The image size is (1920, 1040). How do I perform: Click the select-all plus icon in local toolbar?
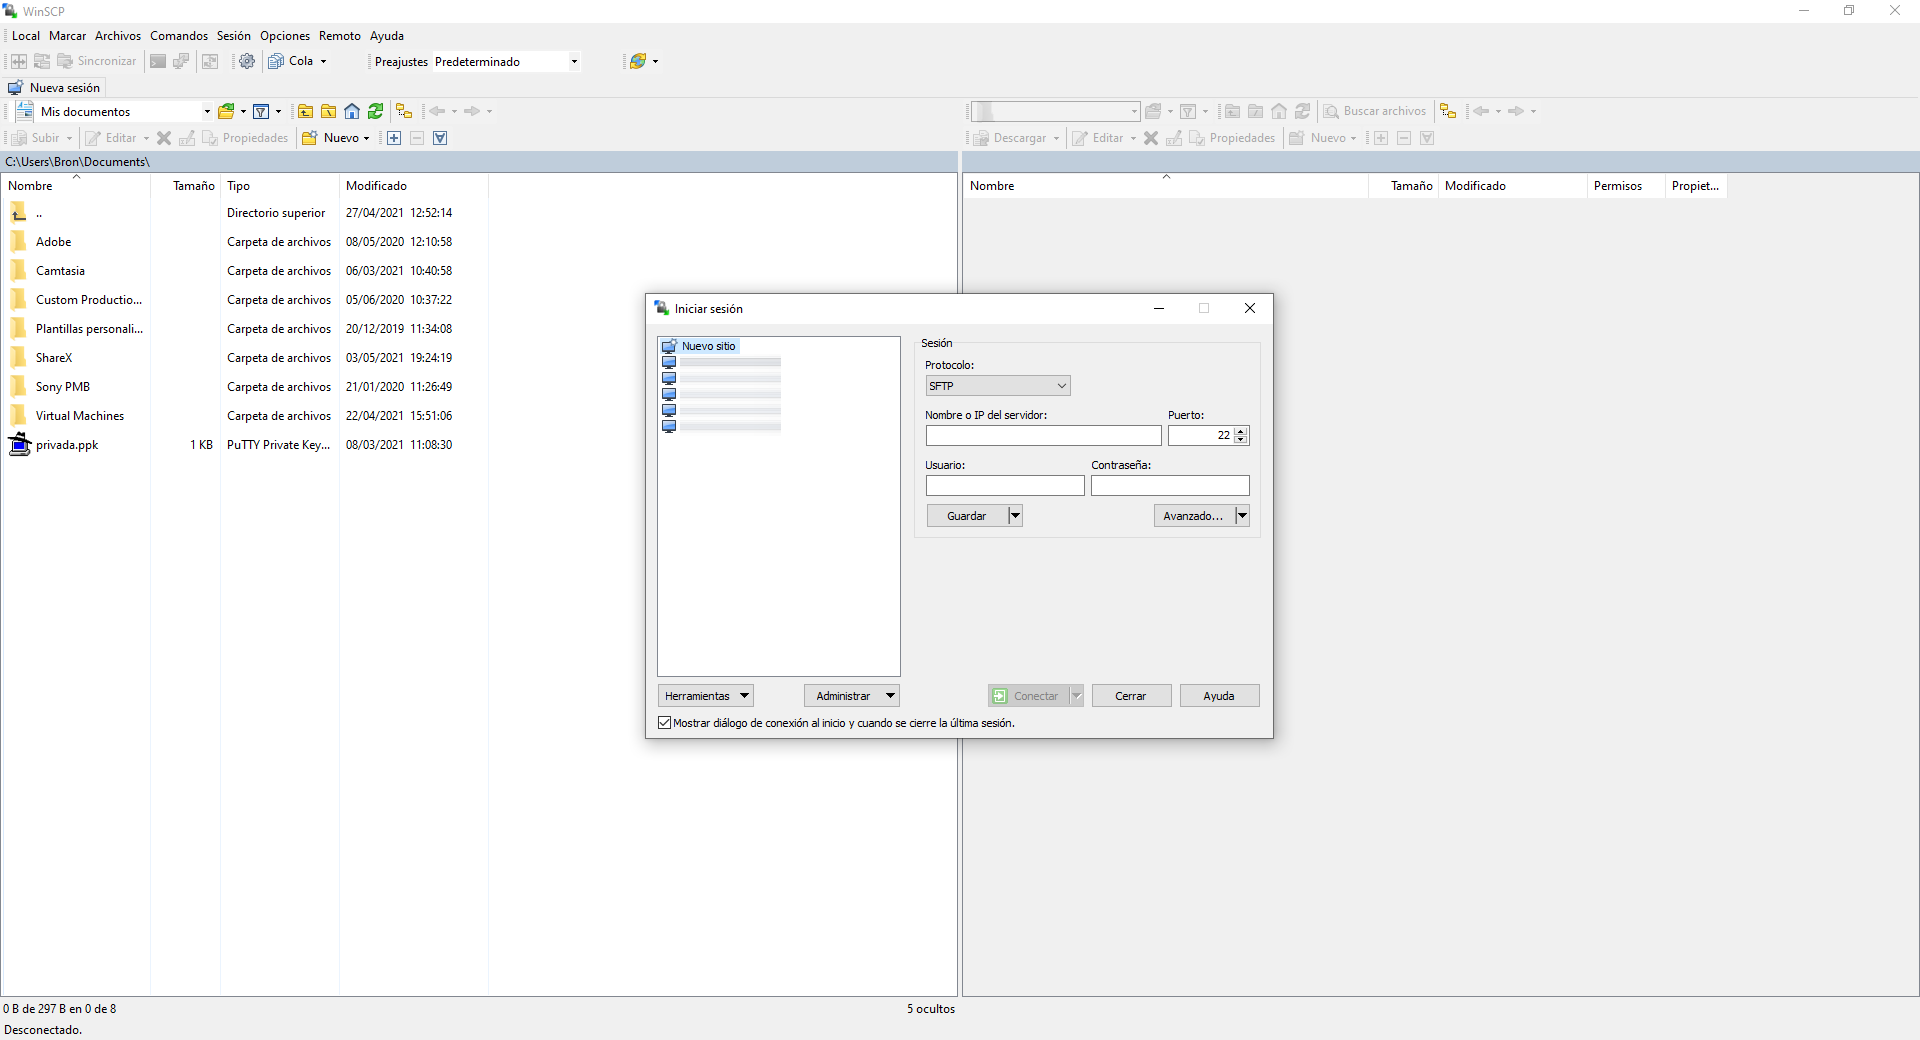pos(394,138)
